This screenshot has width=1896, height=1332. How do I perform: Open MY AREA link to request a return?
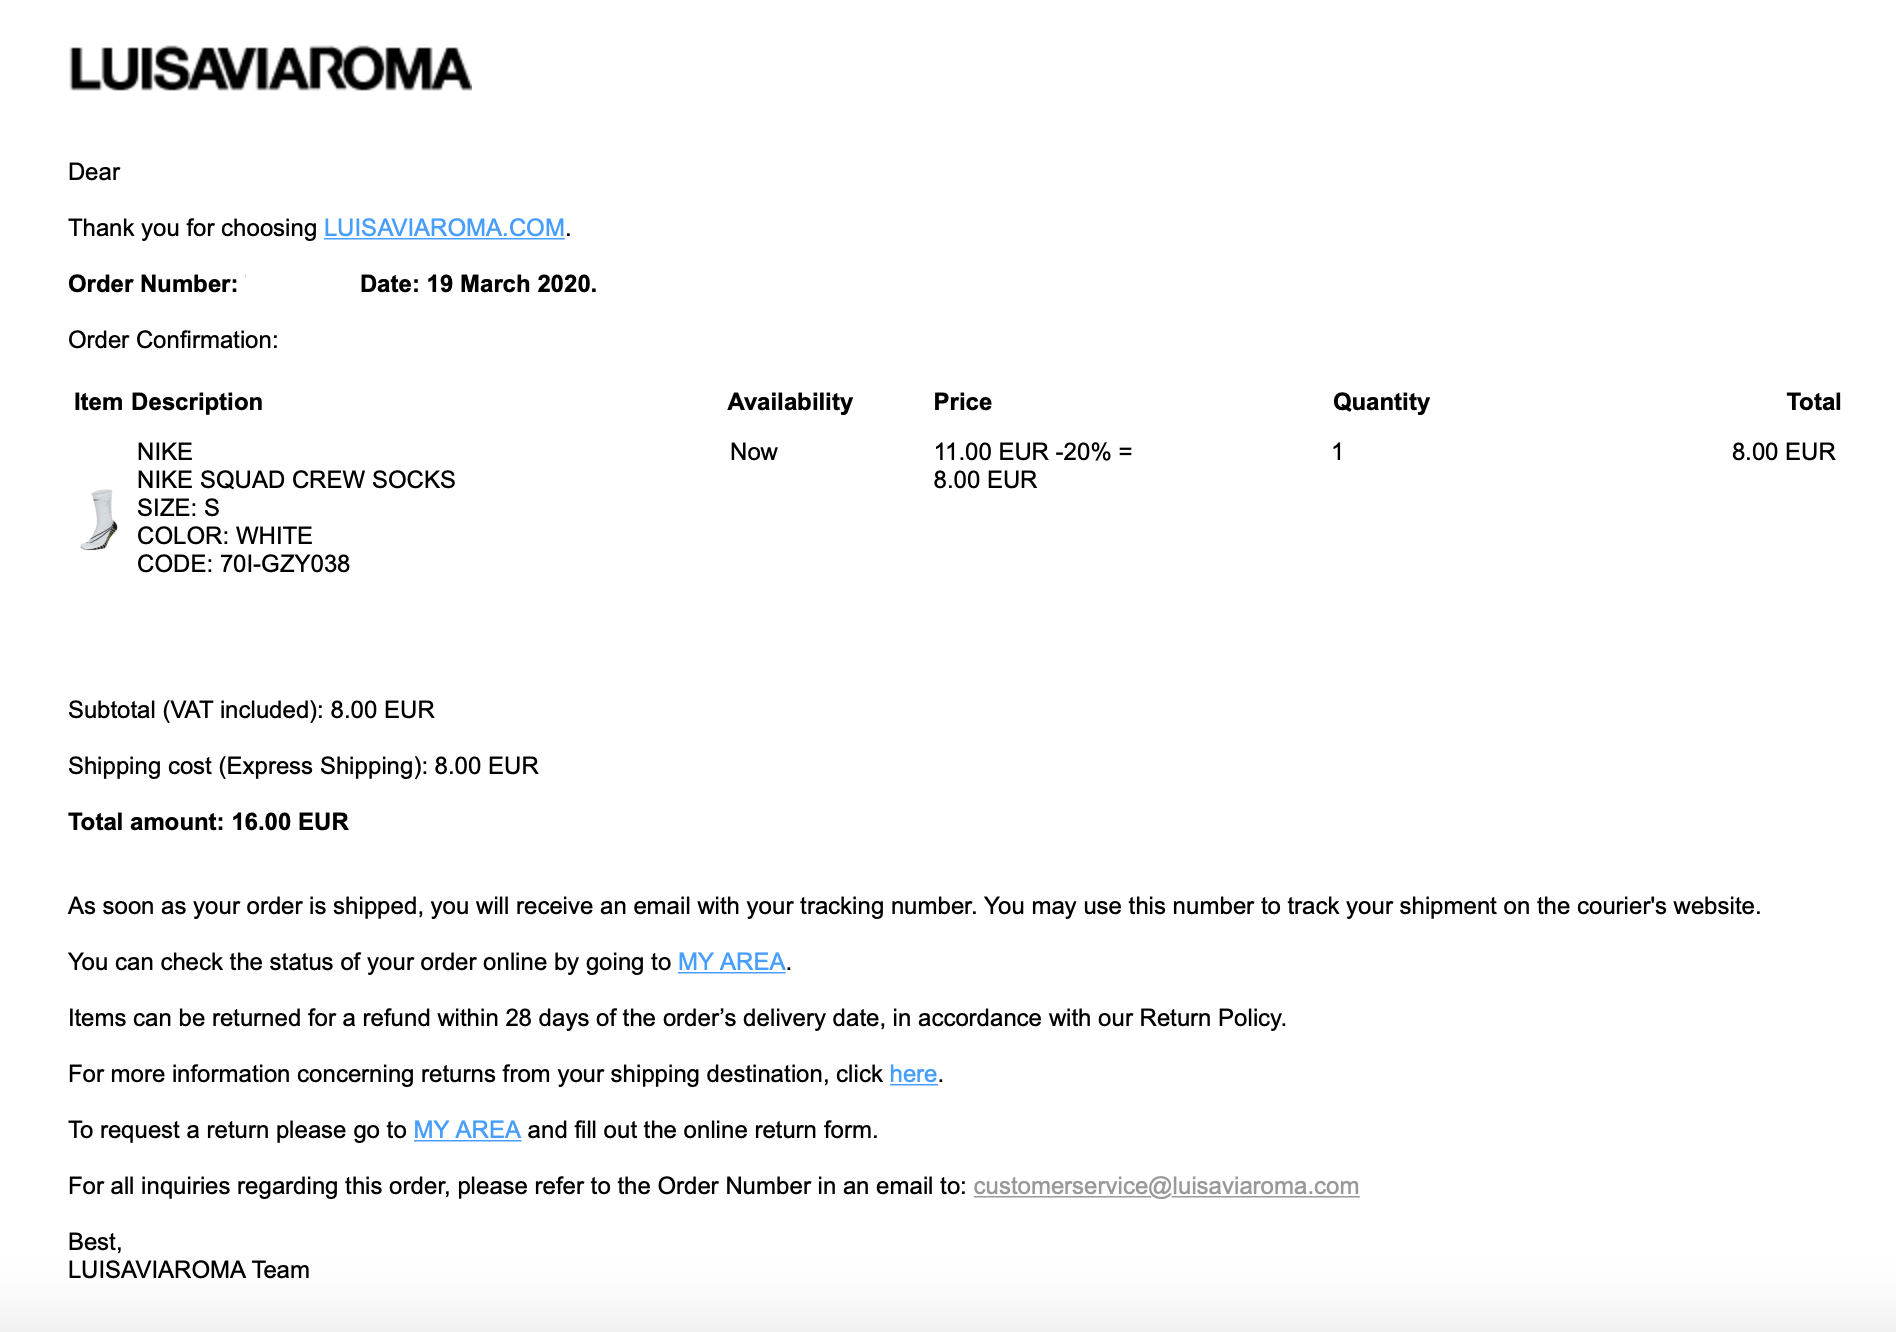[466, 1130]
